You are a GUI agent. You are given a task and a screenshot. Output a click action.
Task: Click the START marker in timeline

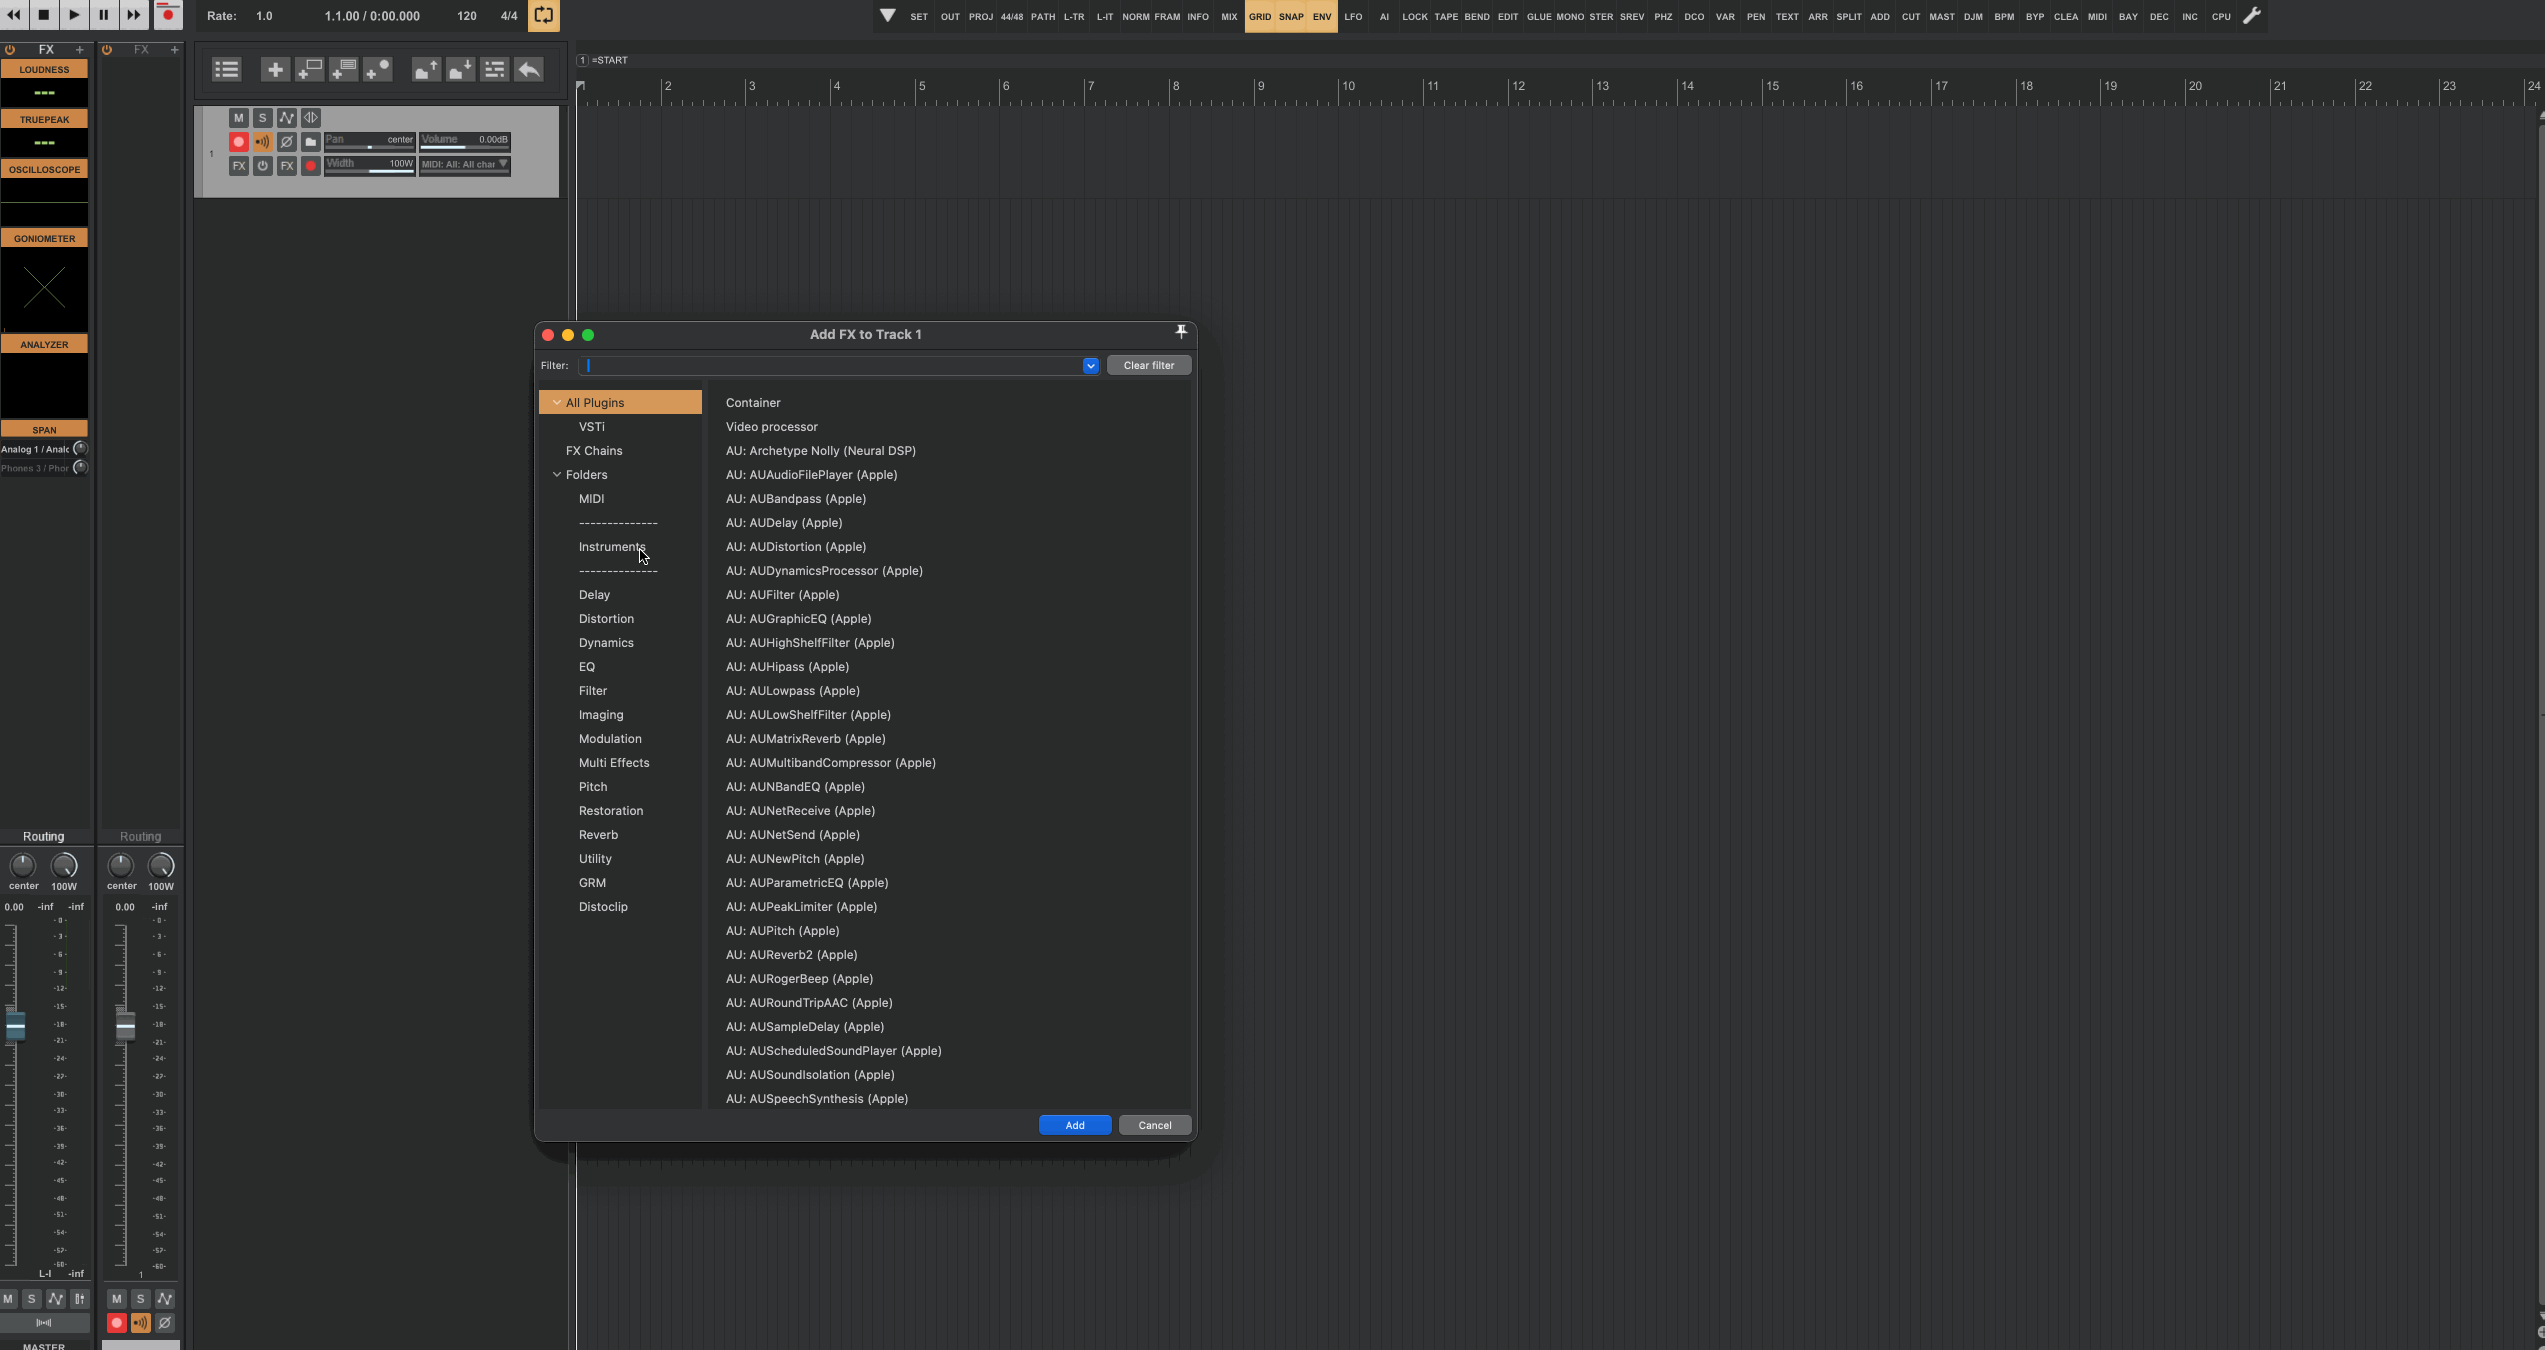[603, 60]
